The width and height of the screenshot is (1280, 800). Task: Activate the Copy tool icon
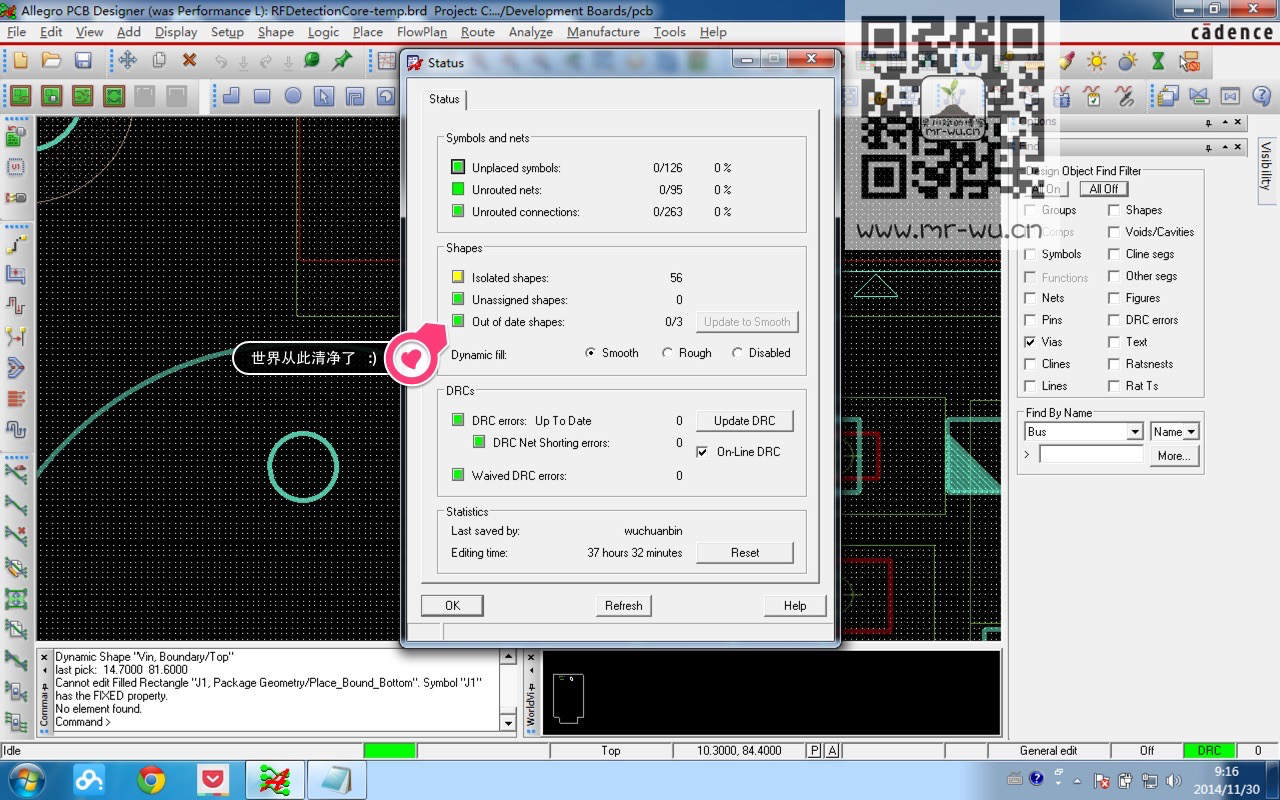click(x=159, y=61)
